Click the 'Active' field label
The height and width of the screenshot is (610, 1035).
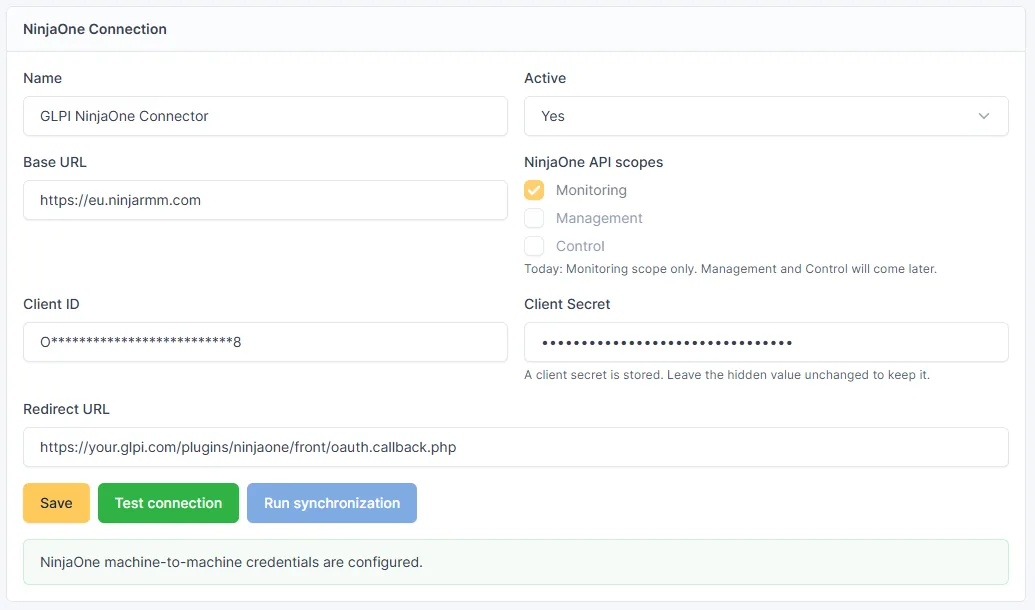545,78
